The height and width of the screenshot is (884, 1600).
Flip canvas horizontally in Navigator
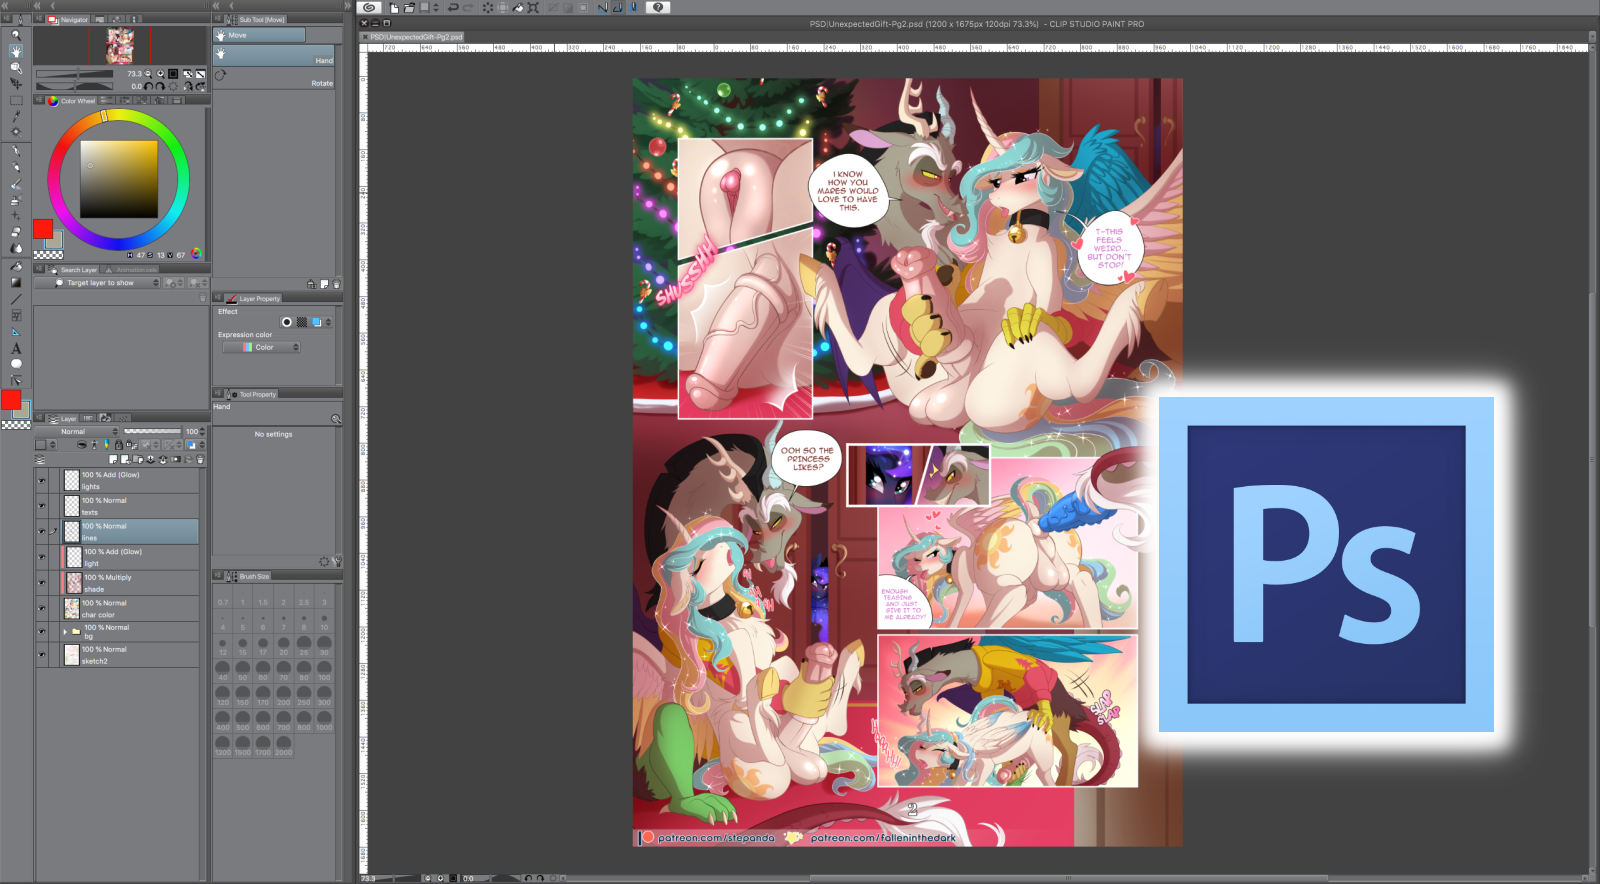coord(188,86)
